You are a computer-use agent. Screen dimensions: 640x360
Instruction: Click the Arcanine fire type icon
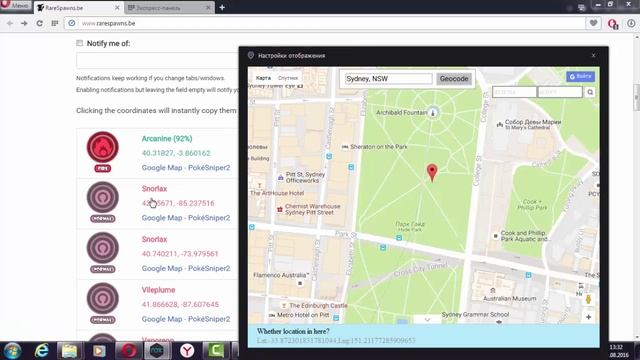pyautogui.click(x=102, y=147)
